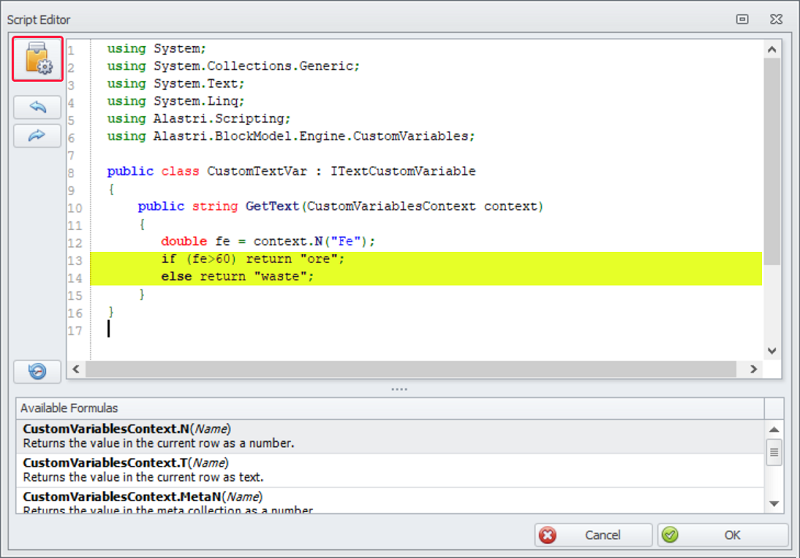This screenshot has height=558, width=800.
Task: Close the Script Editor window
Action: [x=776, y=19]
